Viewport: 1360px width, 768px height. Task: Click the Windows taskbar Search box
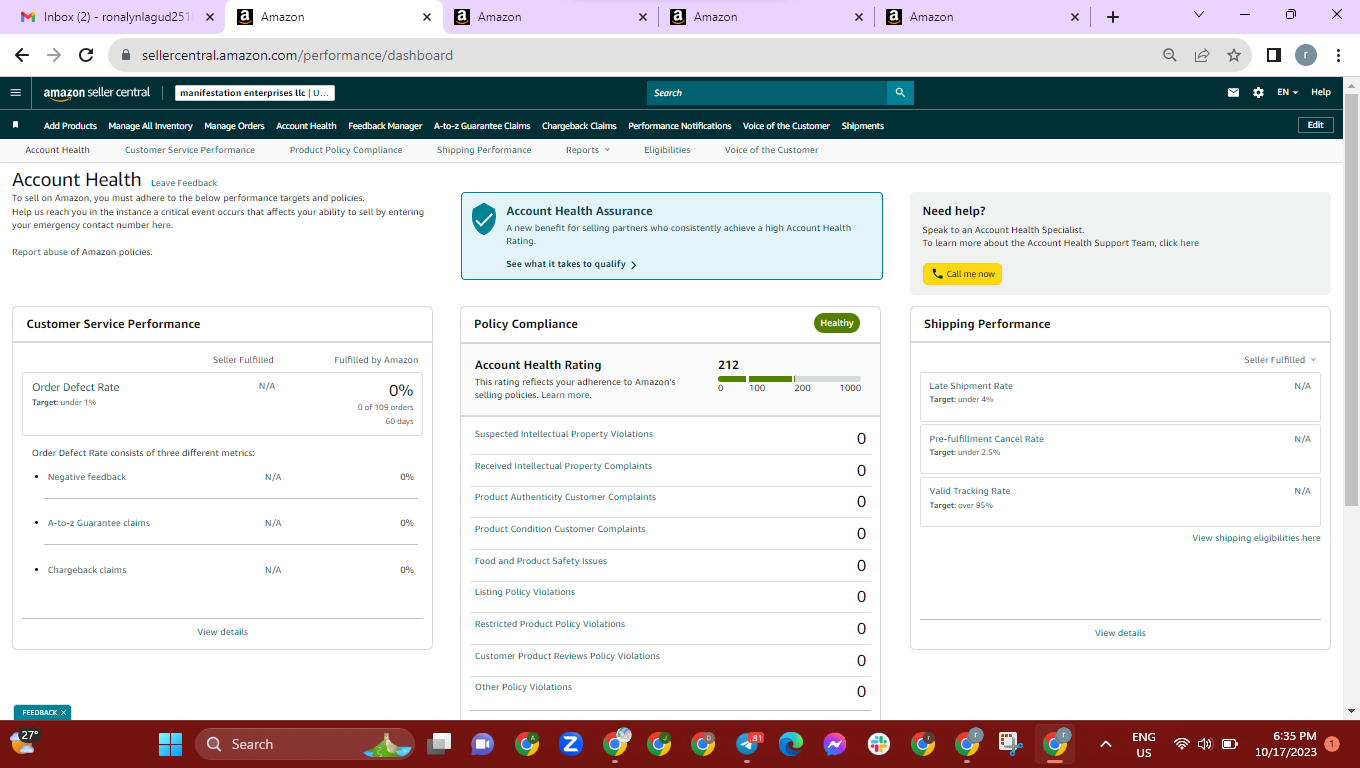point(305,744)
